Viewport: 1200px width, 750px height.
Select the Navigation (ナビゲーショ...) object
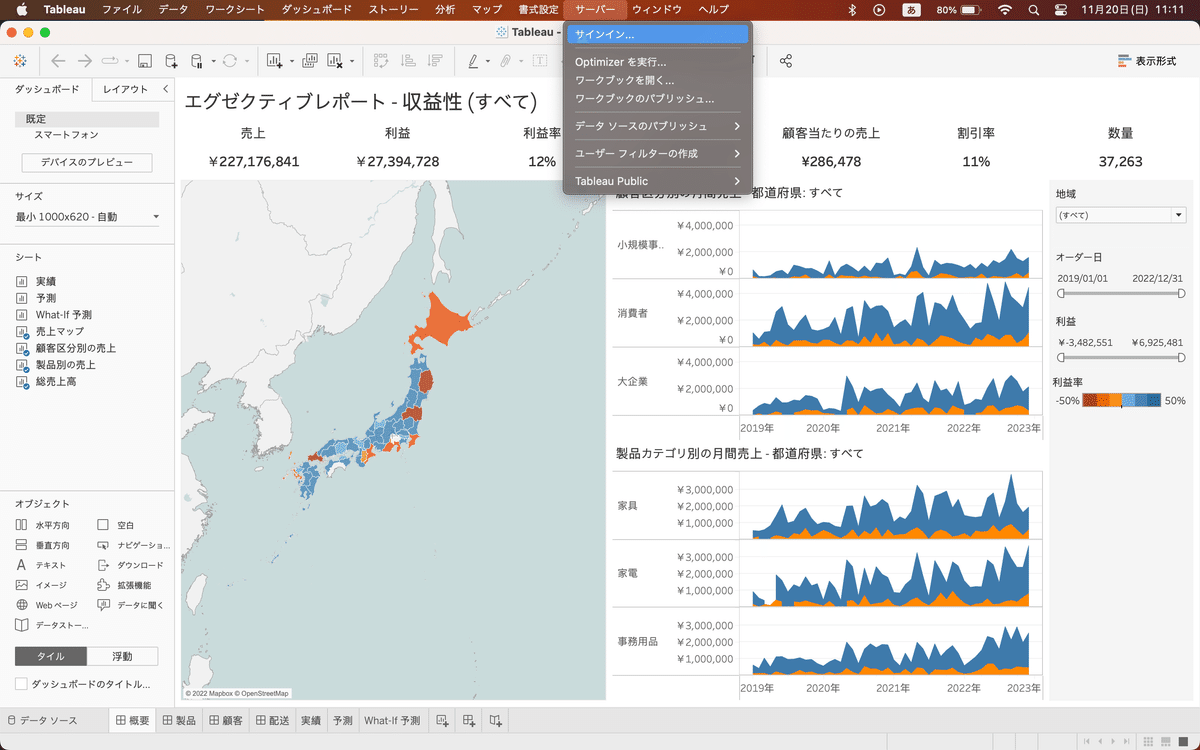[x=133, y=545]
